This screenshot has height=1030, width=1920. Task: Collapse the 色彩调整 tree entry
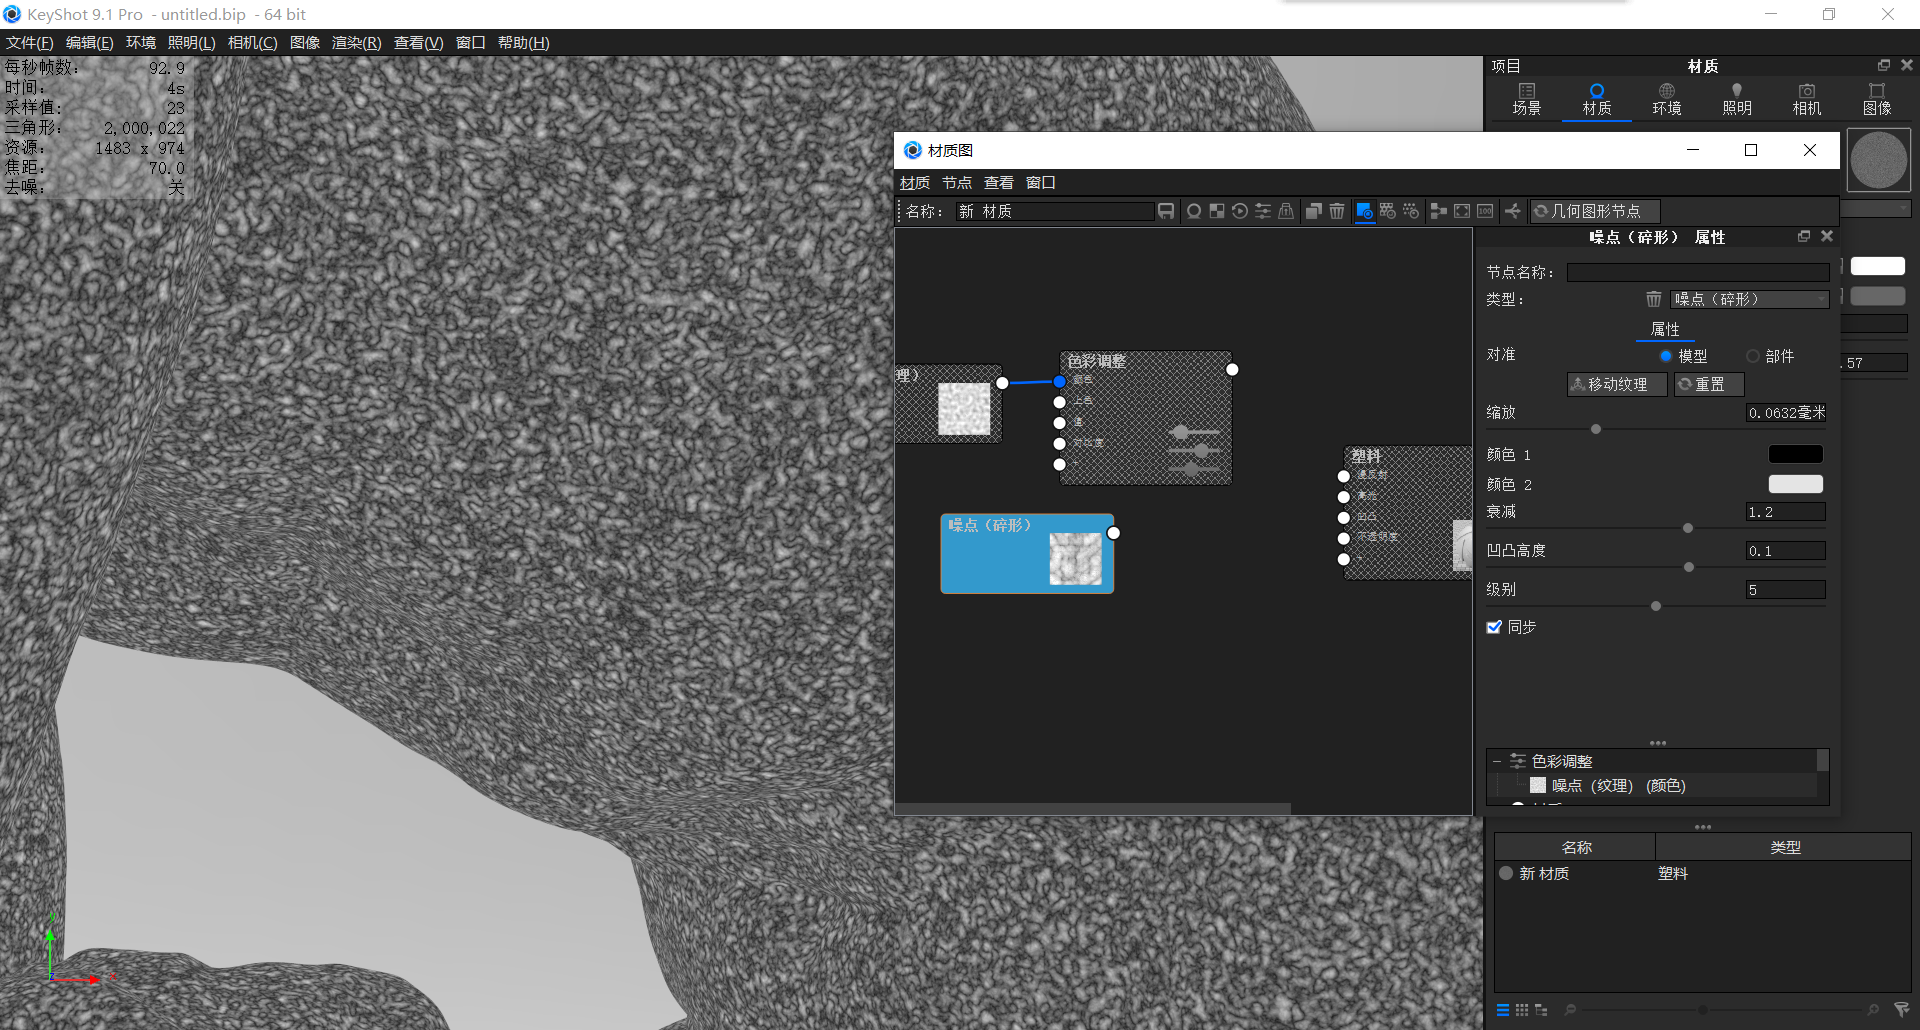point(1497,760)
